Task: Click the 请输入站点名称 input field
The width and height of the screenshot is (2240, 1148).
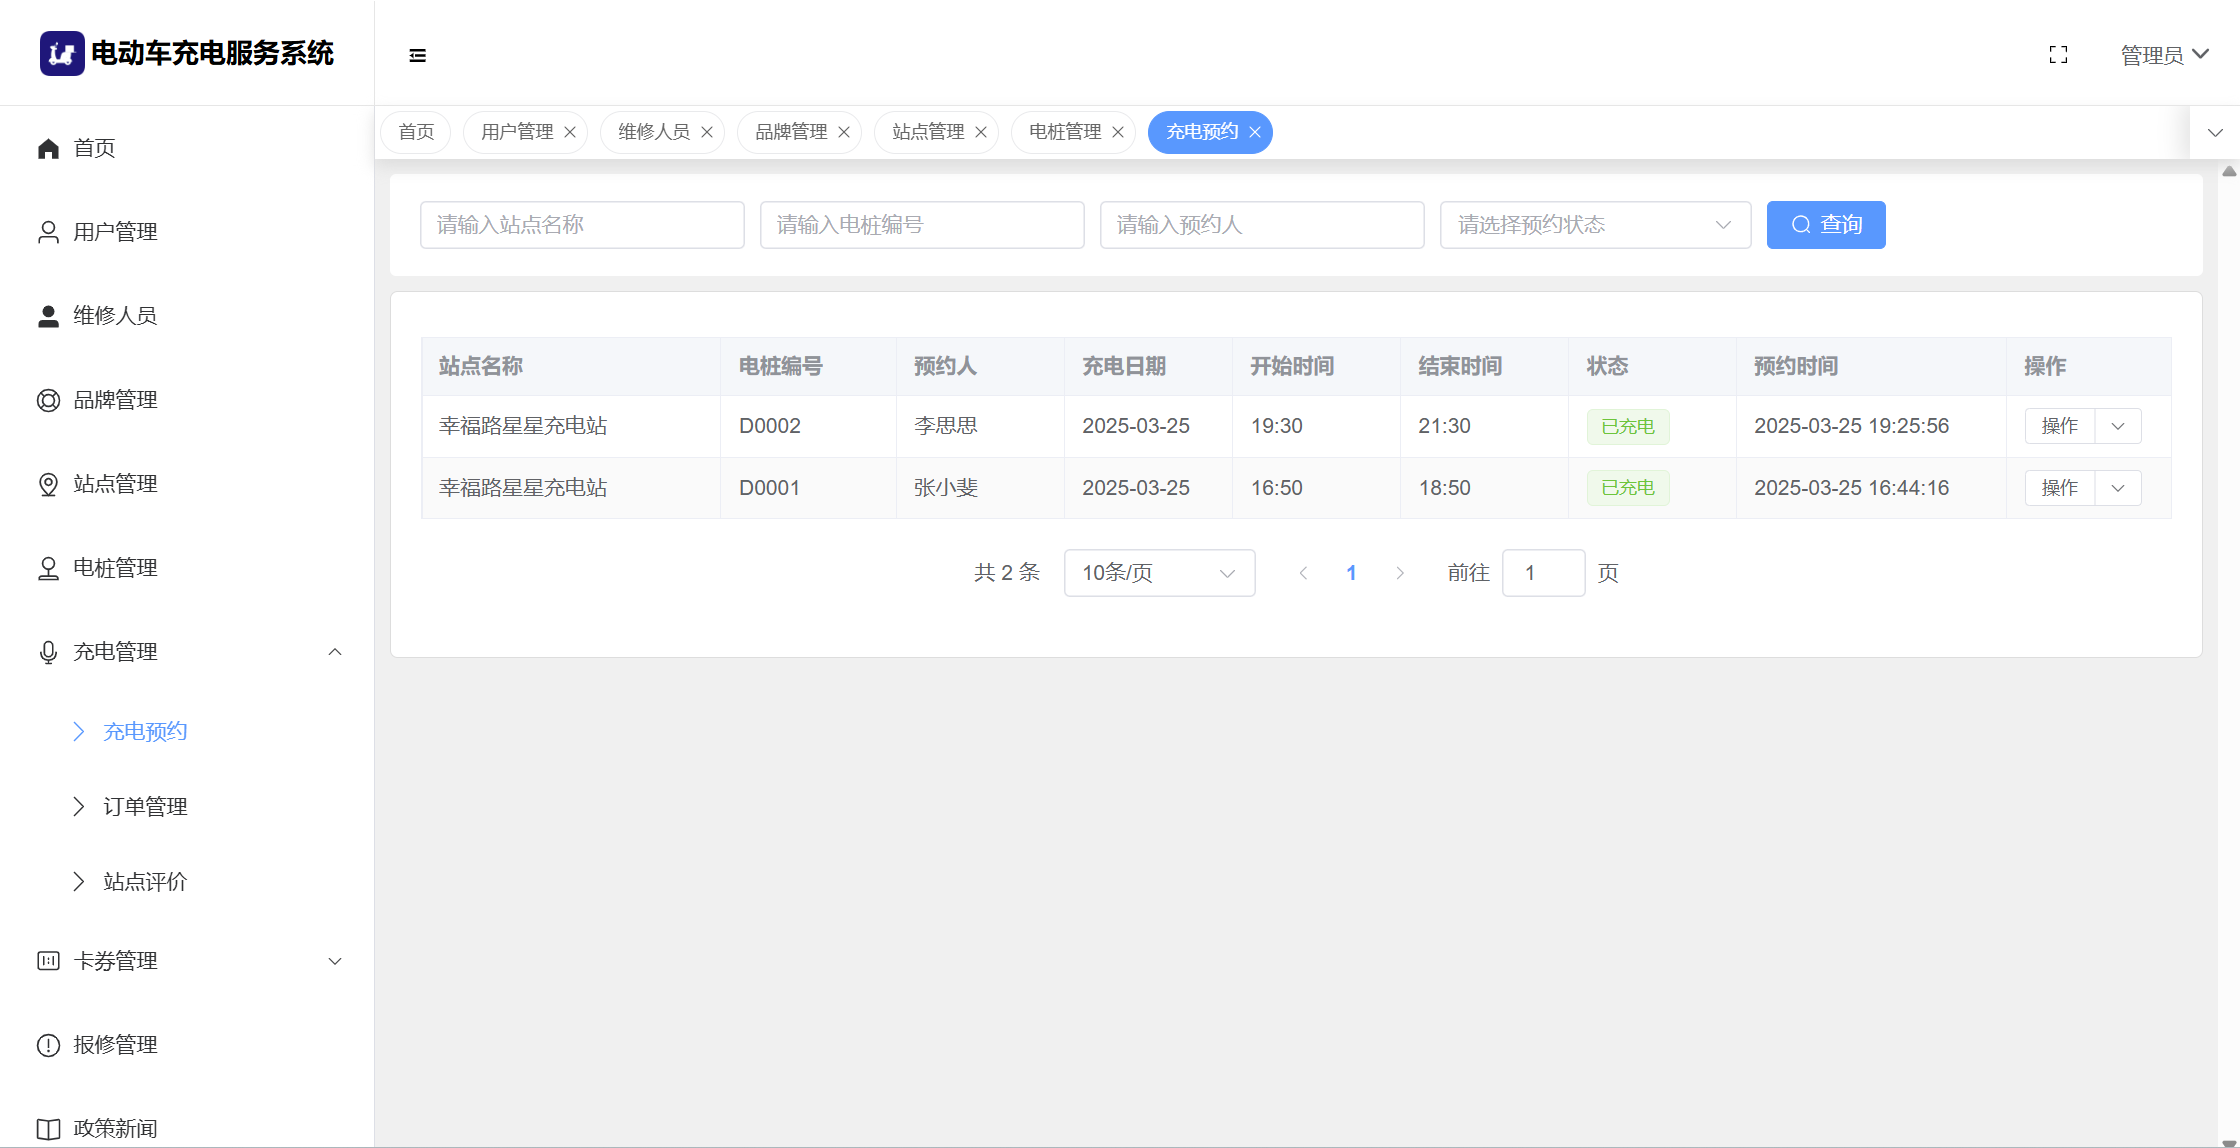Action: click(582, 225)
